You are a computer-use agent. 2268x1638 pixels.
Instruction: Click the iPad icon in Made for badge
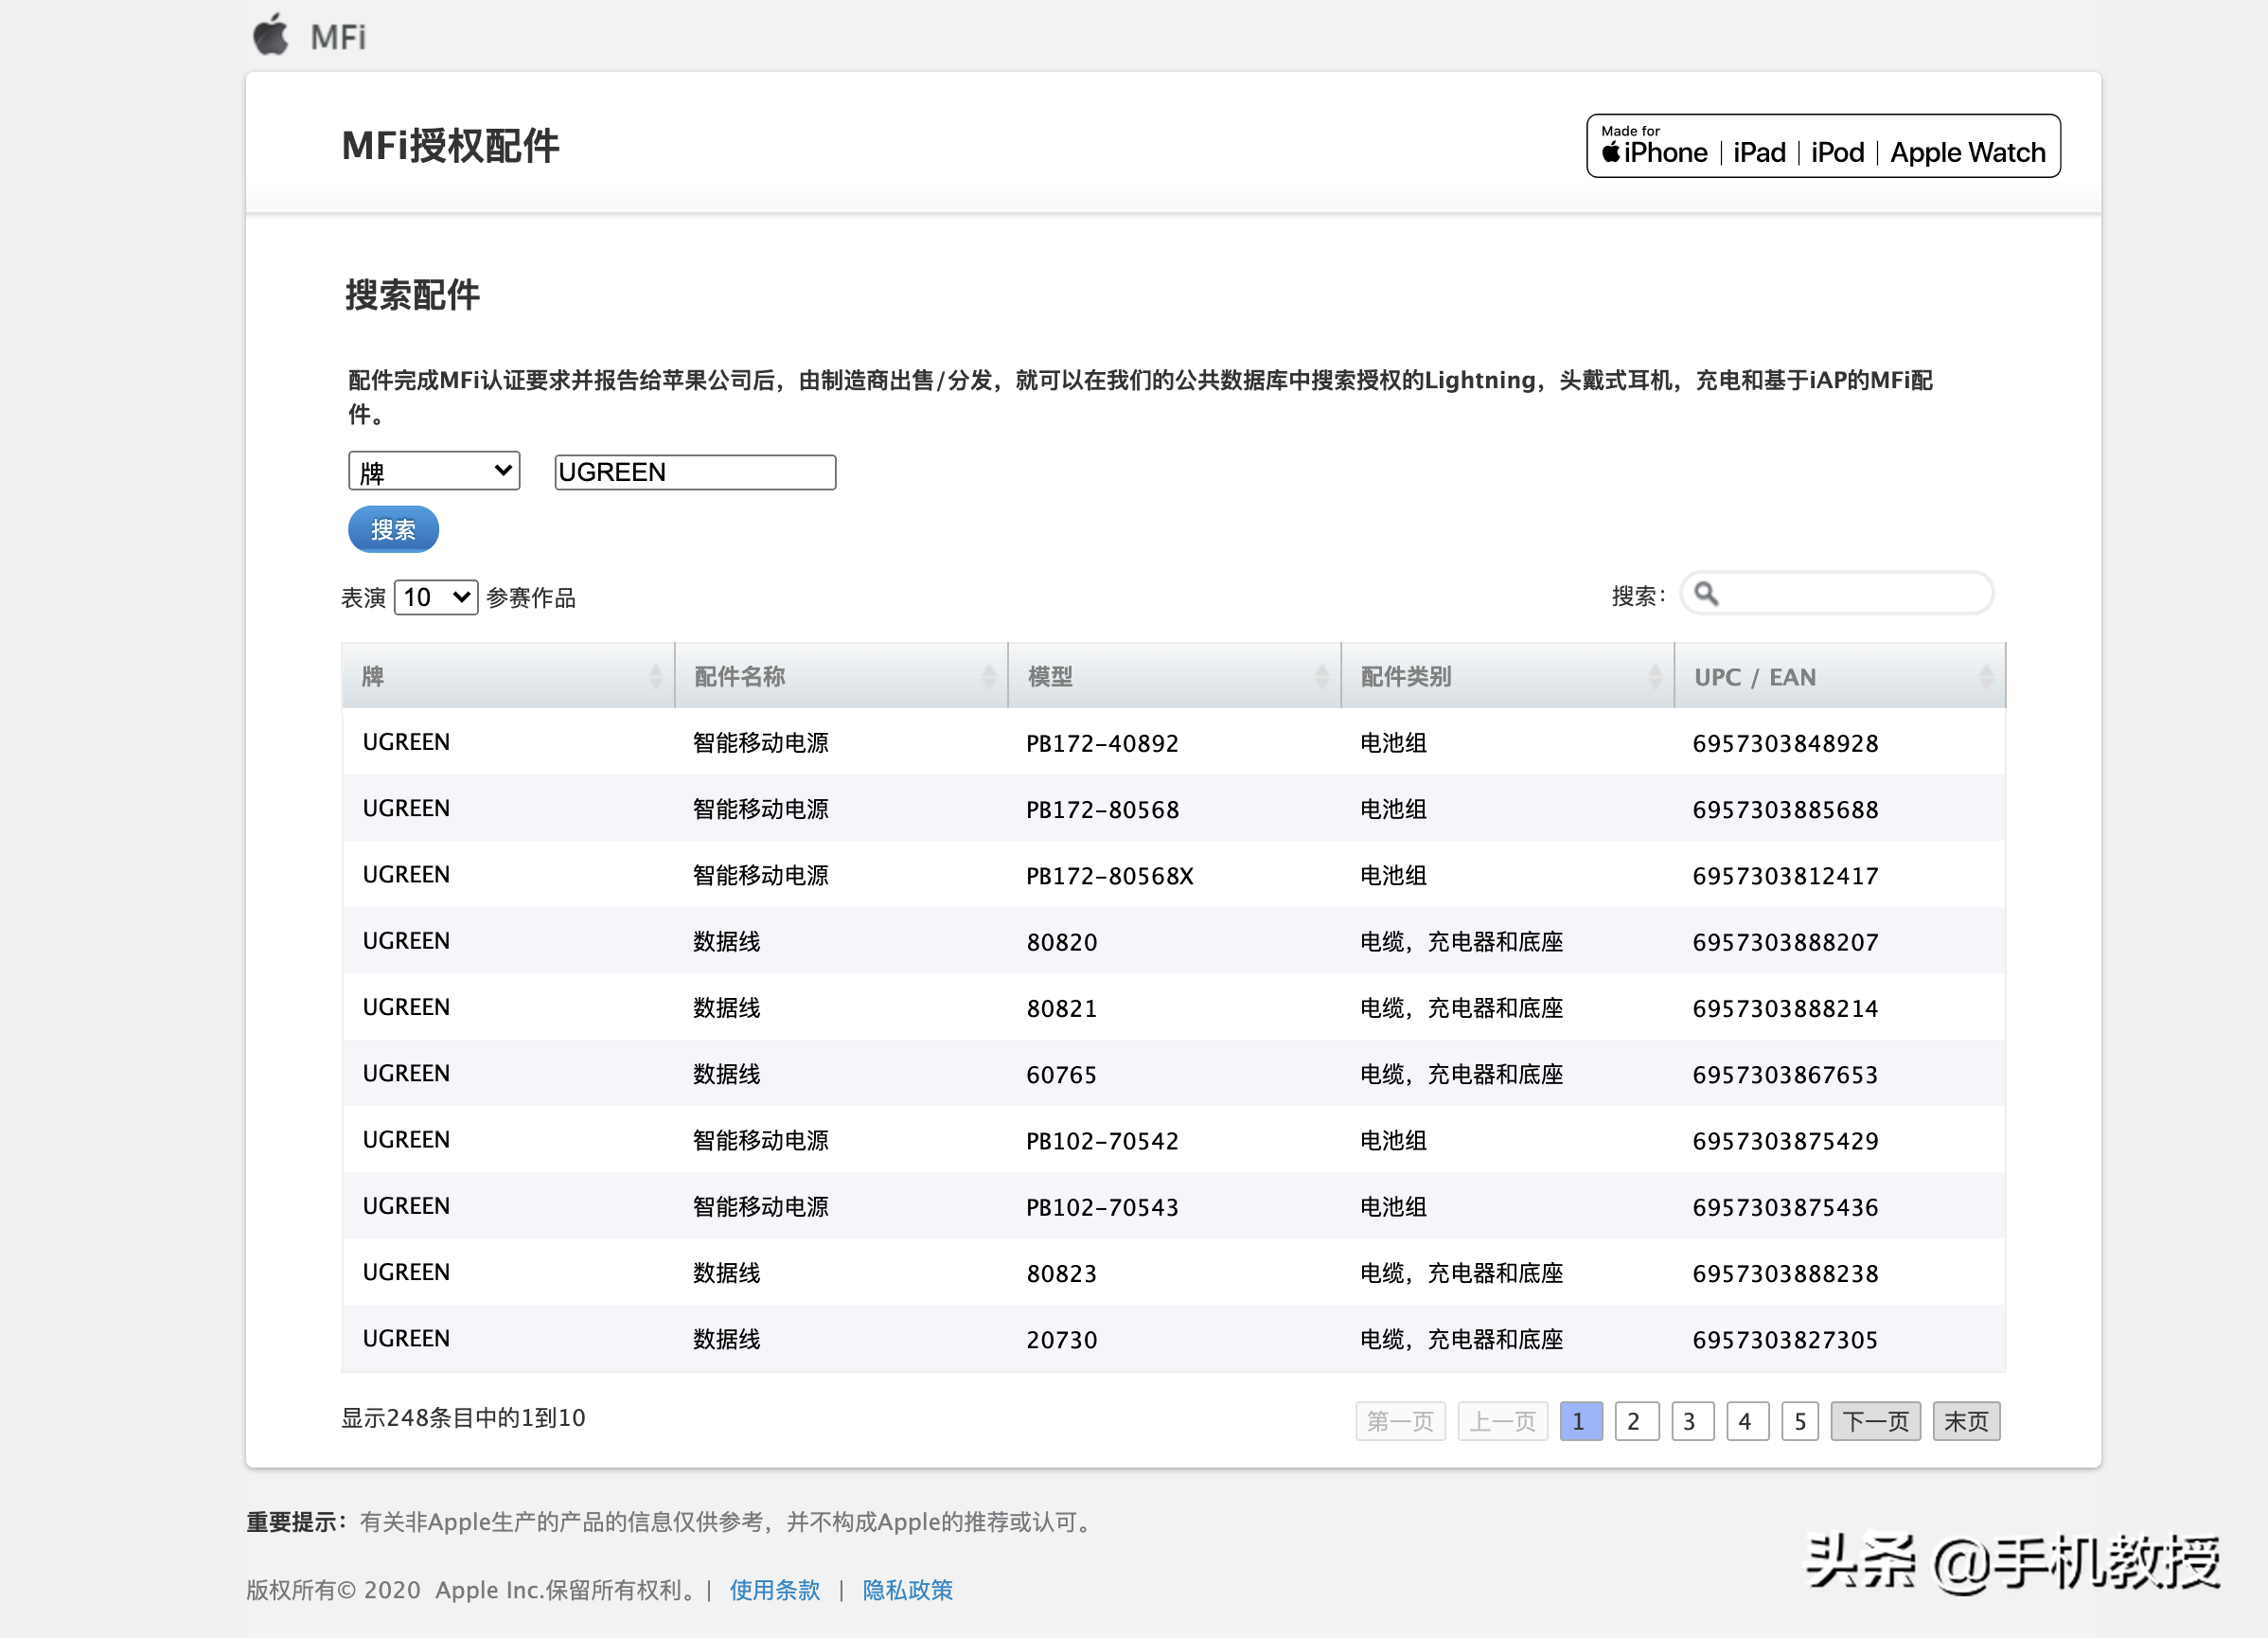(x=1756, y=150)
